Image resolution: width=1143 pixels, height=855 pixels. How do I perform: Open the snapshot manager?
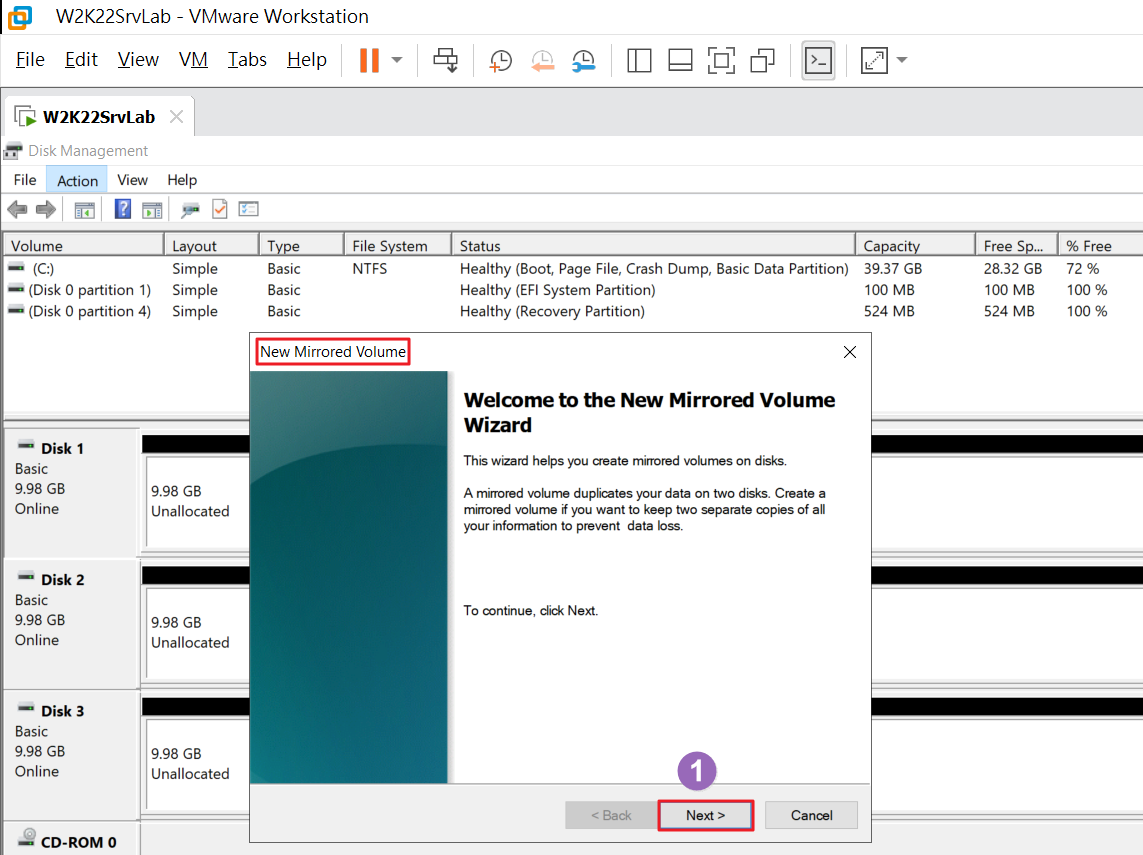[x=584, y=60]
